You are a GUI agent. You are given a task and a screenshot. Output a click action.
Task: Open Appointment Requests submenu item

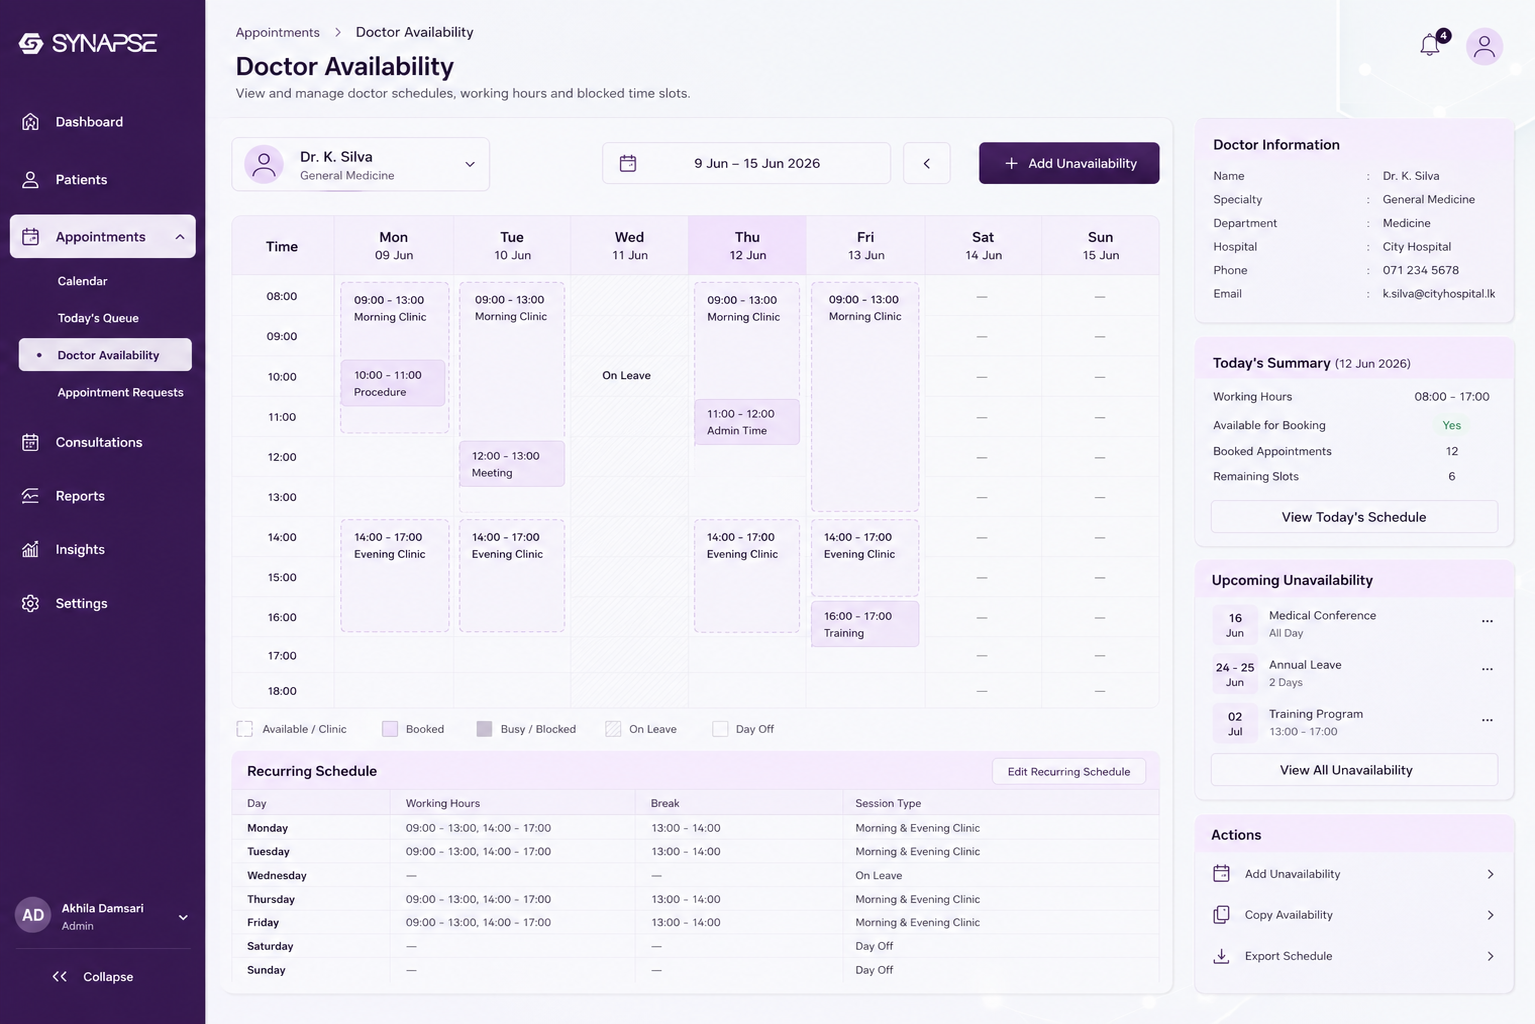tap(120, 392)
